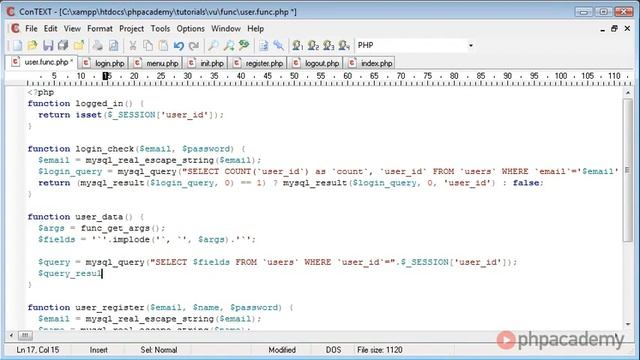Image resolution: width=640 pixels, height=360 pixels.
Task: Switch to the init.php tab
Action: click(x=207, y=63)
